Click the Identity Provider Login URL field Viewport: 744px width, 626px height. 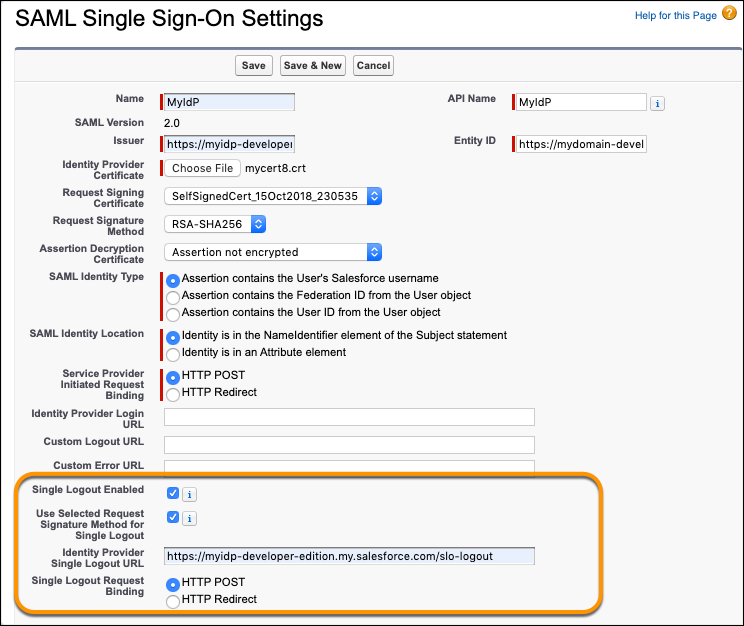click(349, 417)
